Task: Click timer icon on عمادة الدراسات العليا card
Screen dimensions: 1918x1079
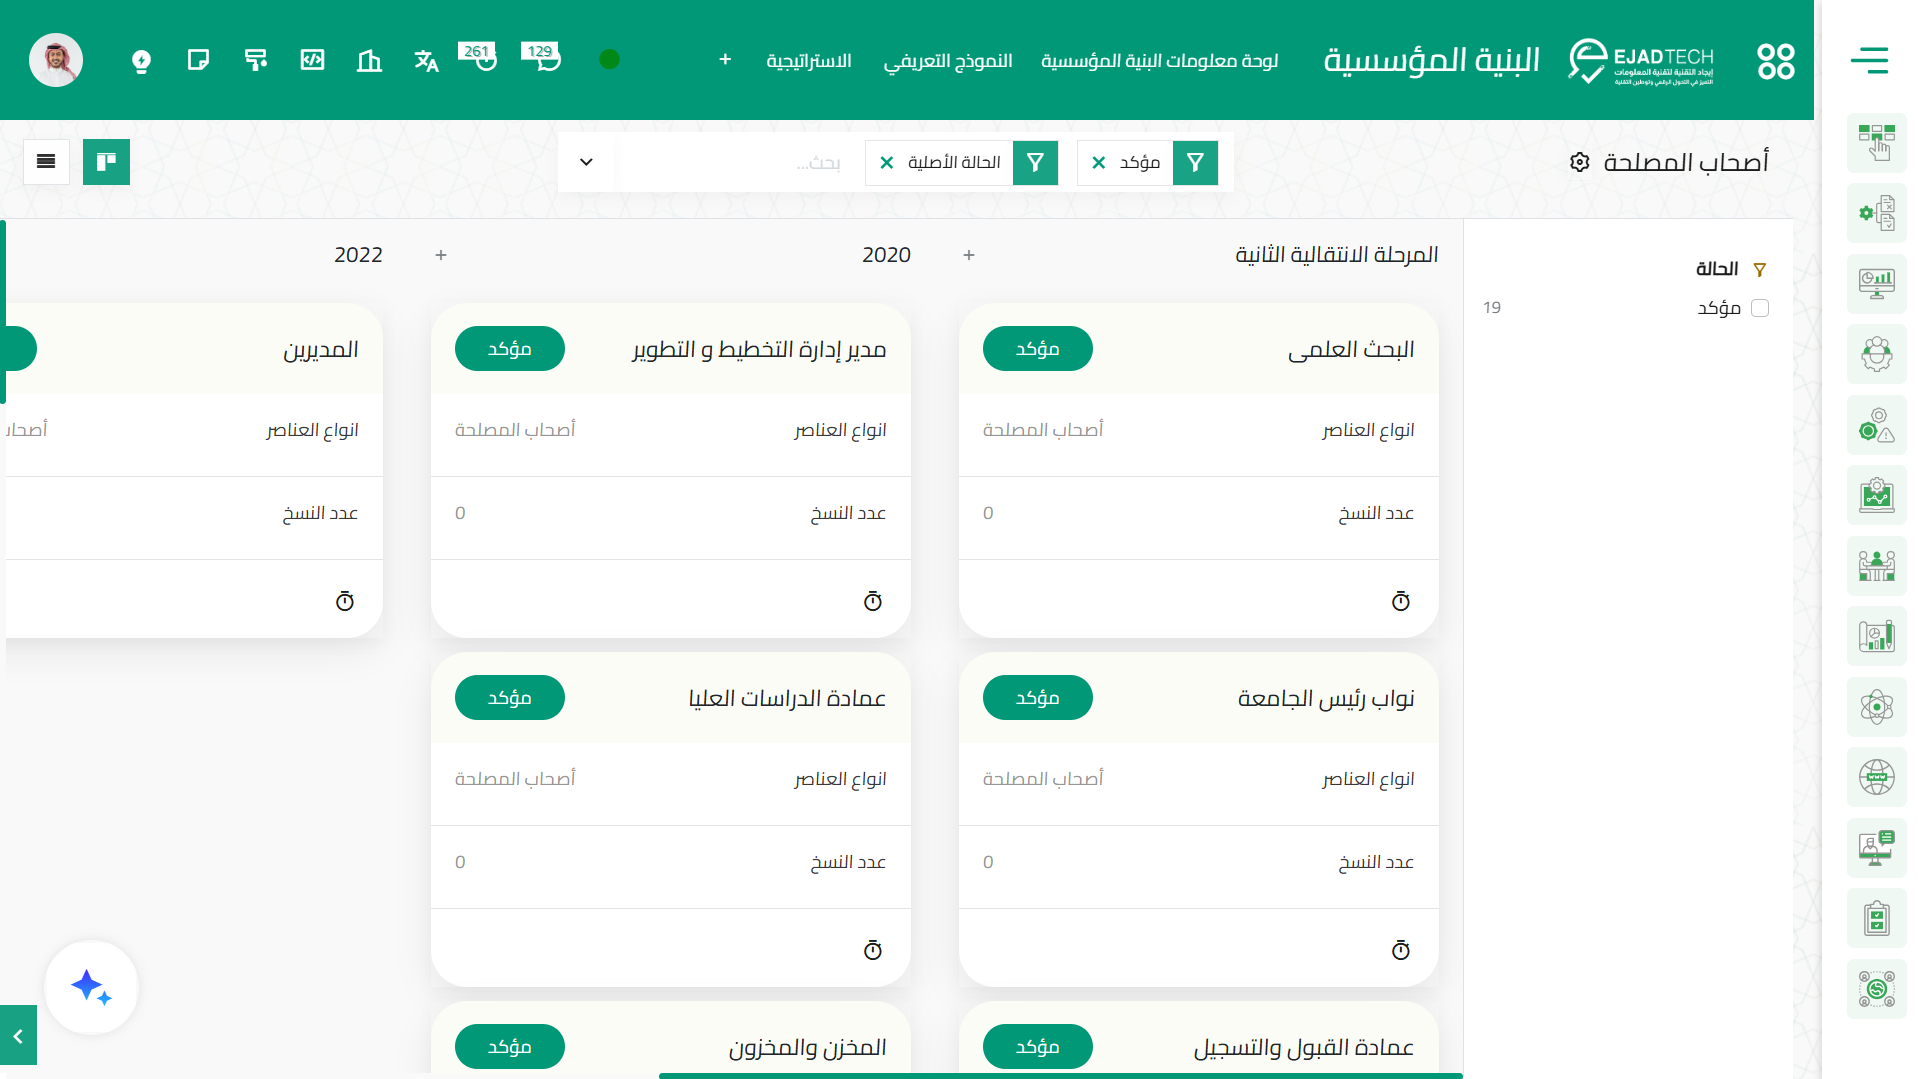Action: [873, 950]
